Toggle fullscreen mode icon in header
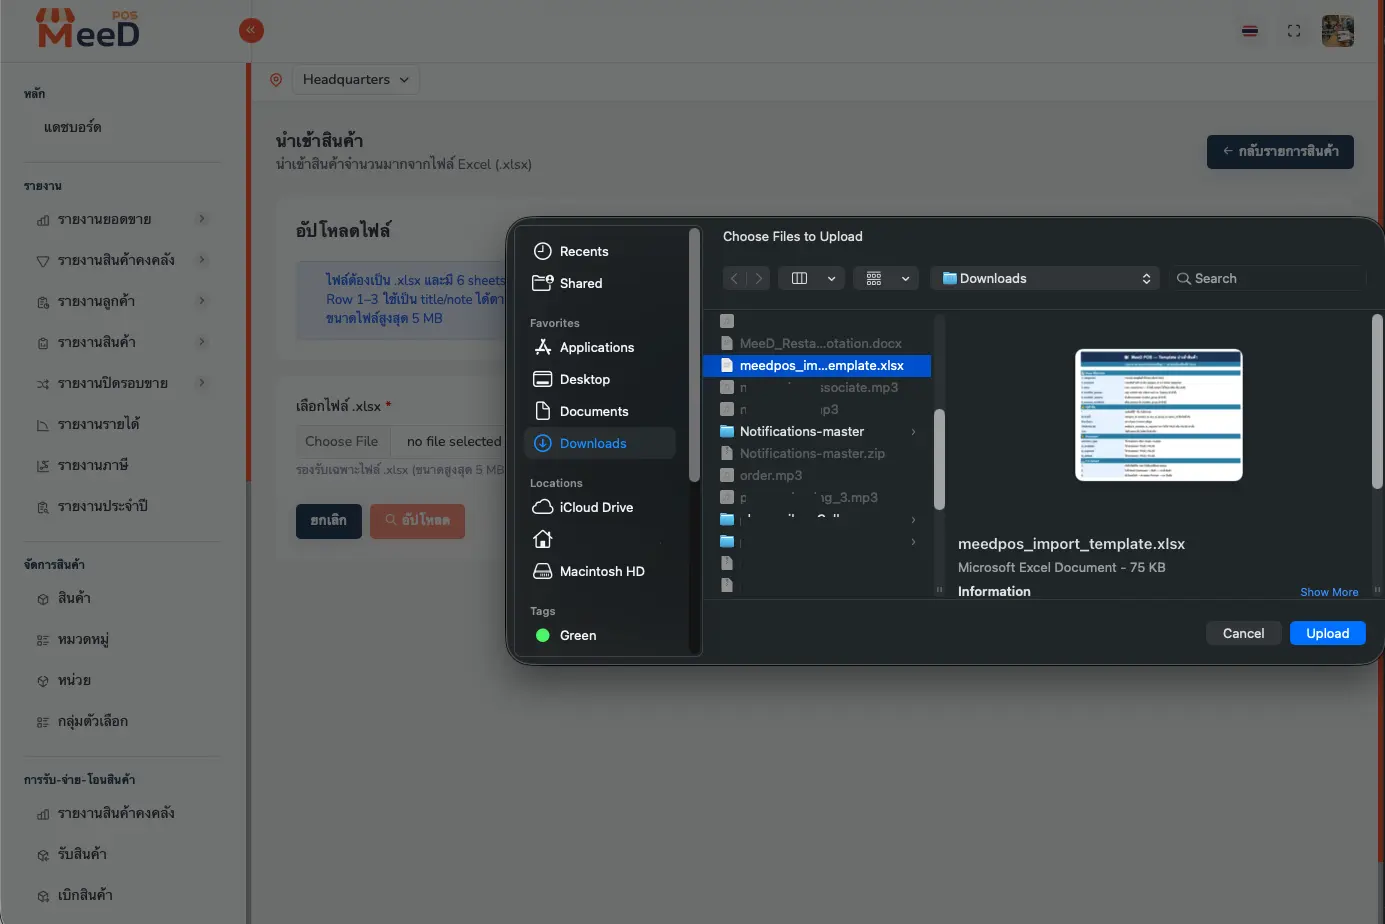Screen dimensions: 1385x924 [x=1294, y=31]
